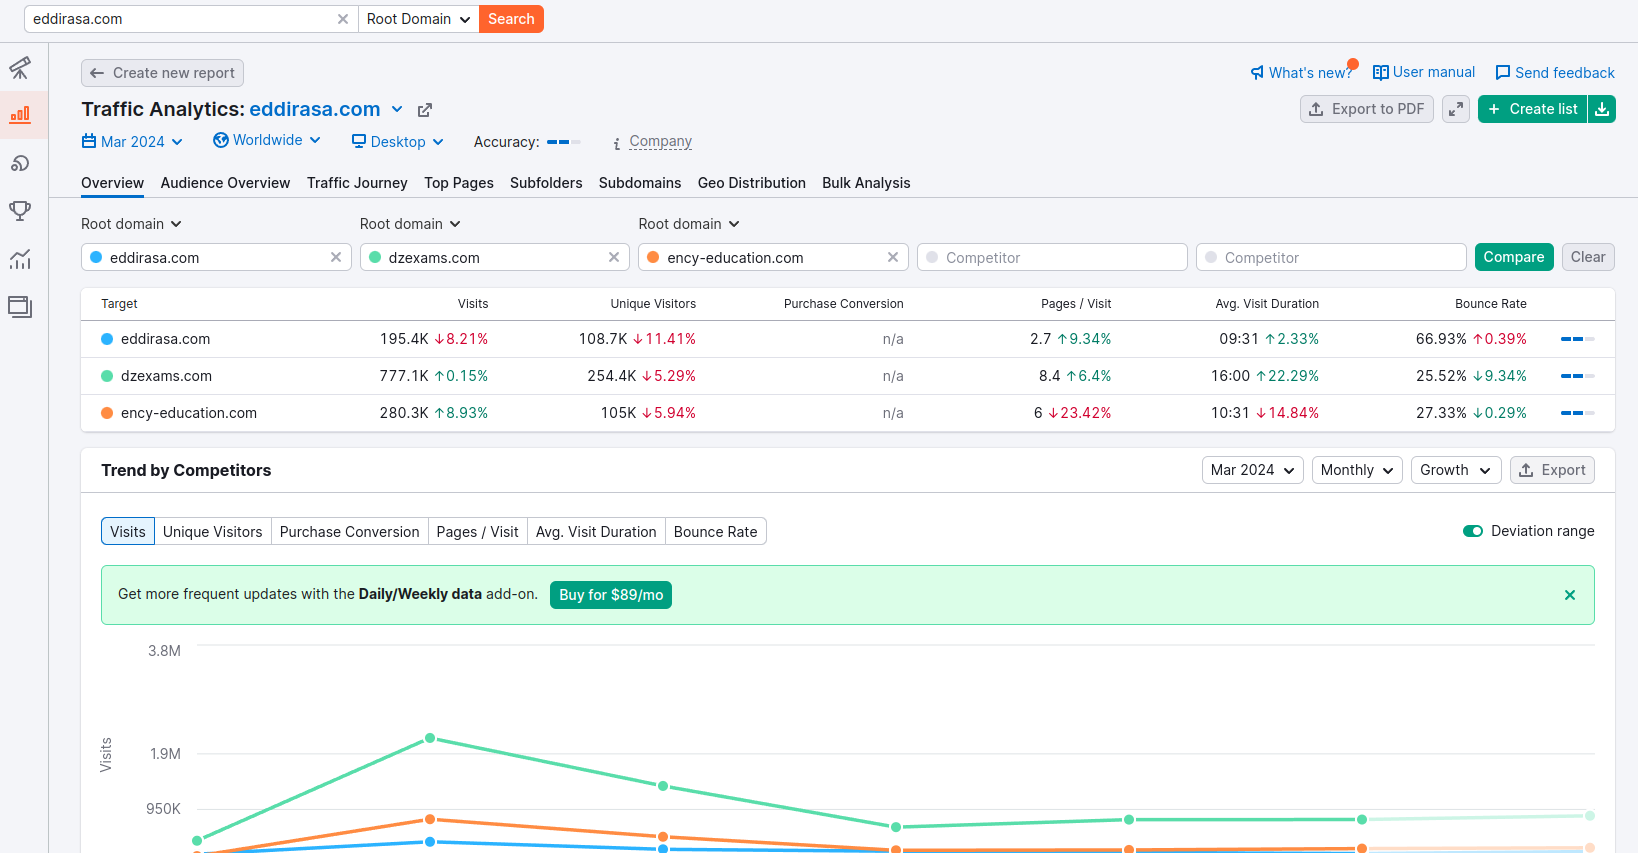Viewport: 1638px width, 853px height.
Task: Expand the Mar 2024 date dropdown in header
Action: click(132, 142)
